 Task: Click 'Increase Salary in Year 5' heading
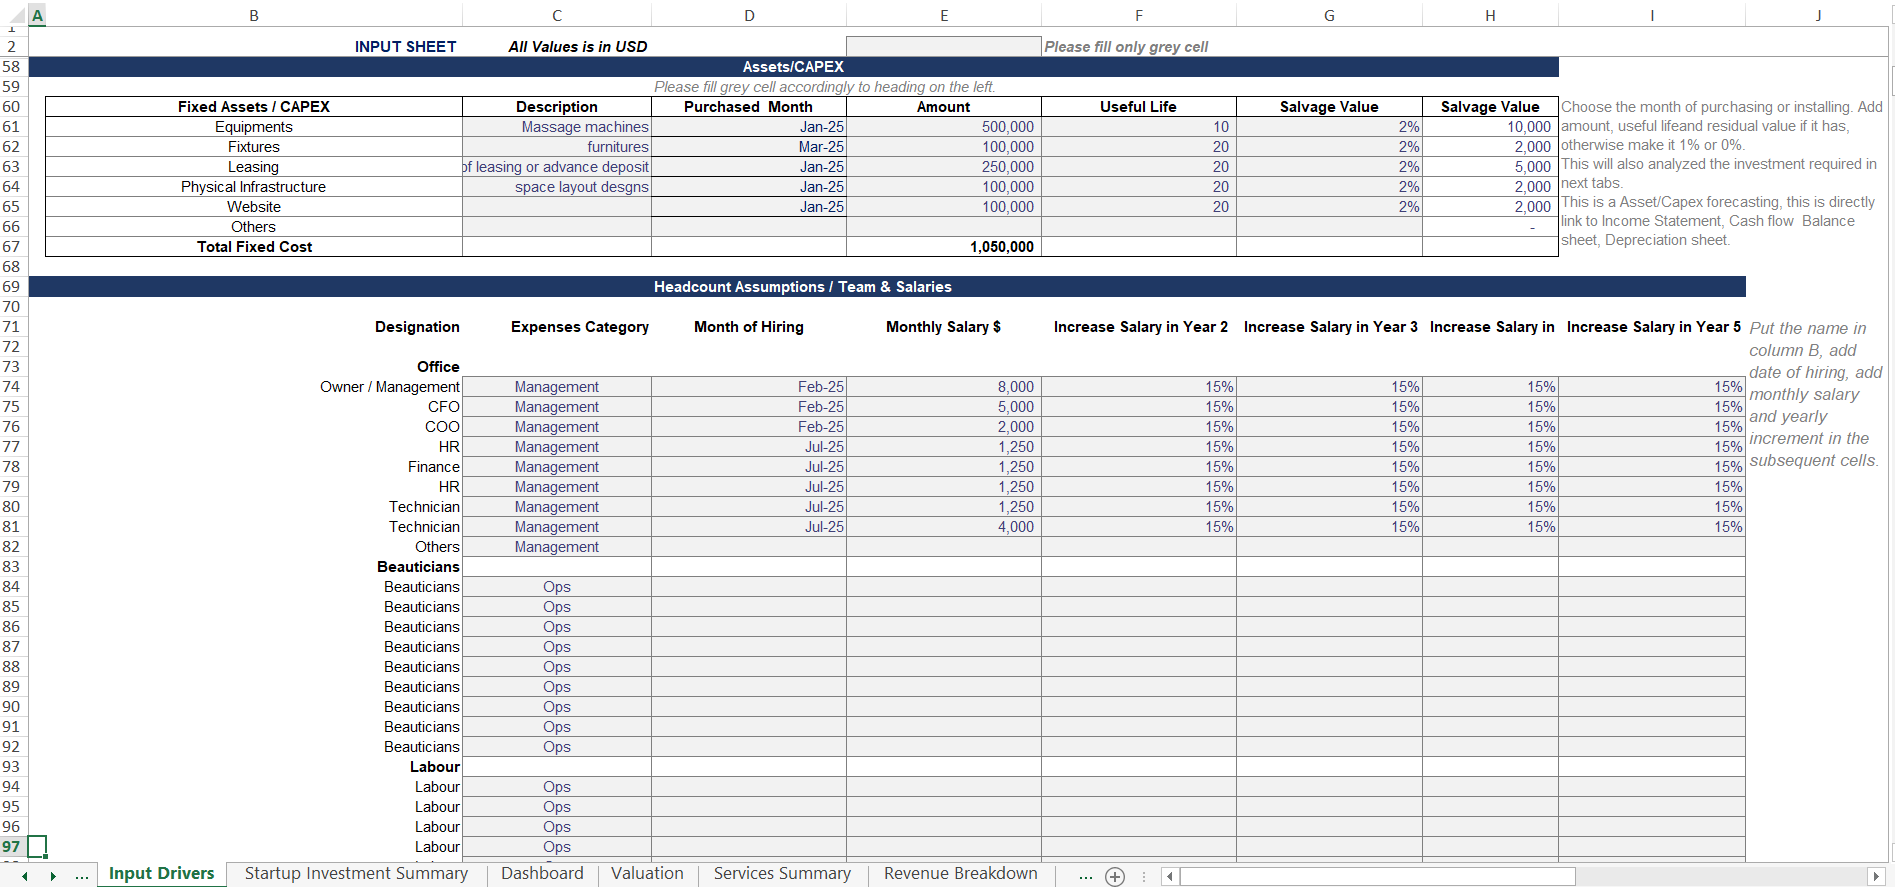click(x=1653, y=327)
